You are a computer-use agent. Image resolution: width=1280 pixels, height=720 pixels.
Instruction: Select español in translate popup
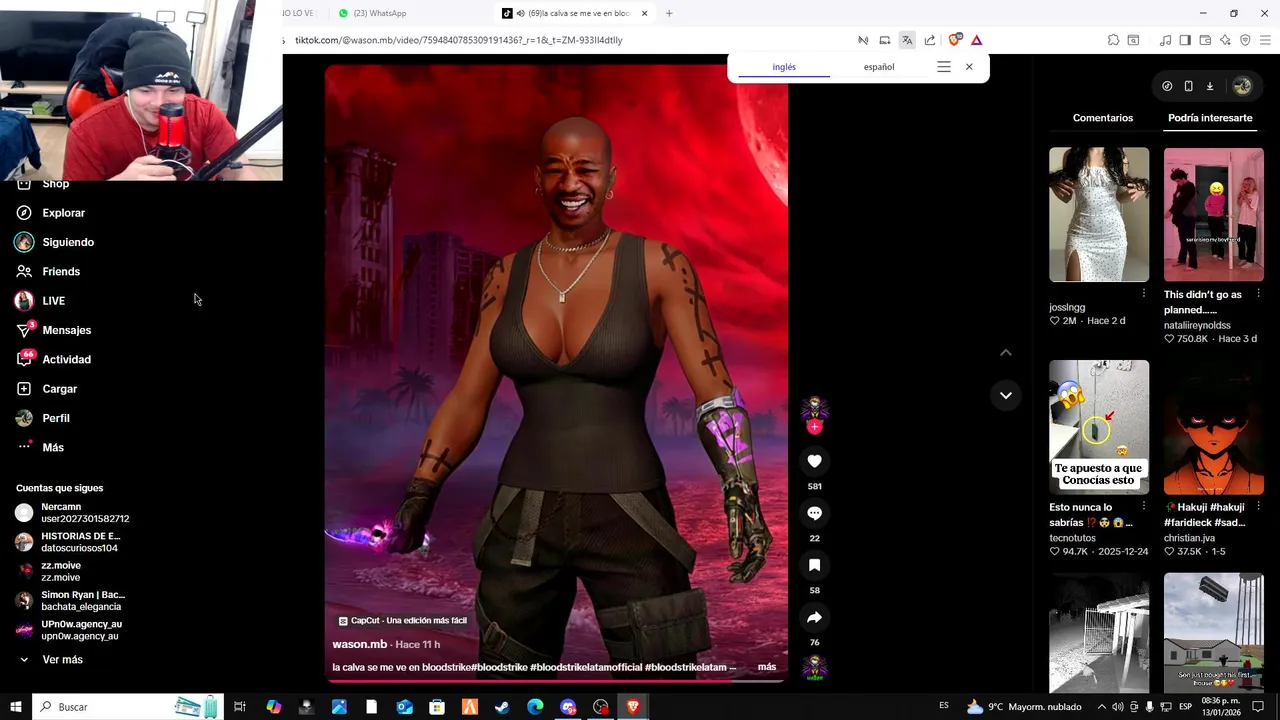tap(879, 67)
